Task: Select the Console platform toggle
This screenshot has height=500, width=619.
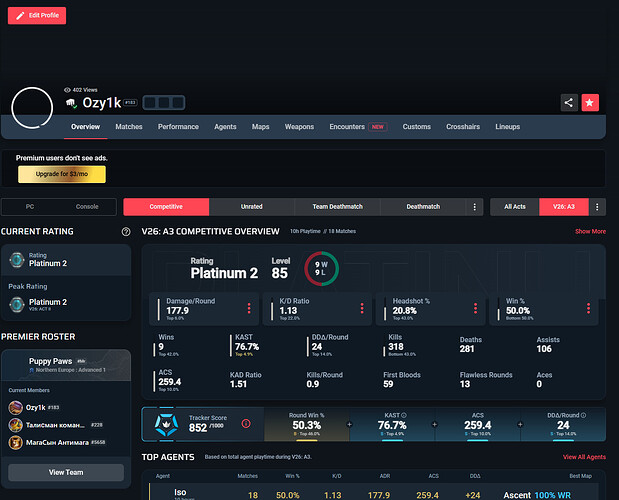Action: [87, 207]
